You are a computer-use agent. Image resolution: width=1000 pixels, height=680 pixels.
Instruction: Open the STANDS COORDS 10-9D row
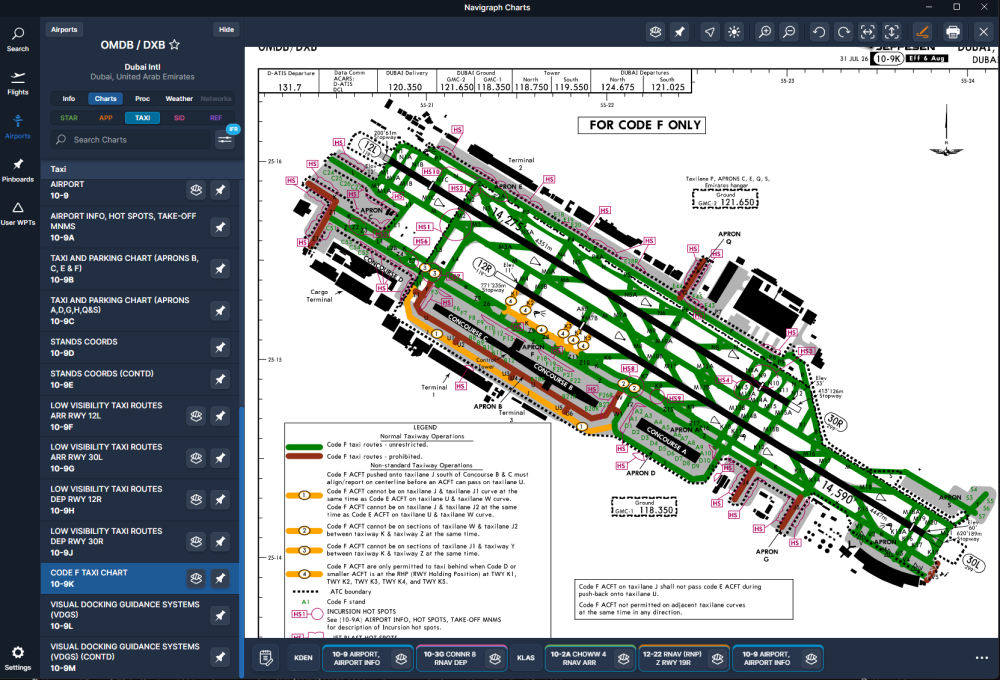(x=140, y=348)
